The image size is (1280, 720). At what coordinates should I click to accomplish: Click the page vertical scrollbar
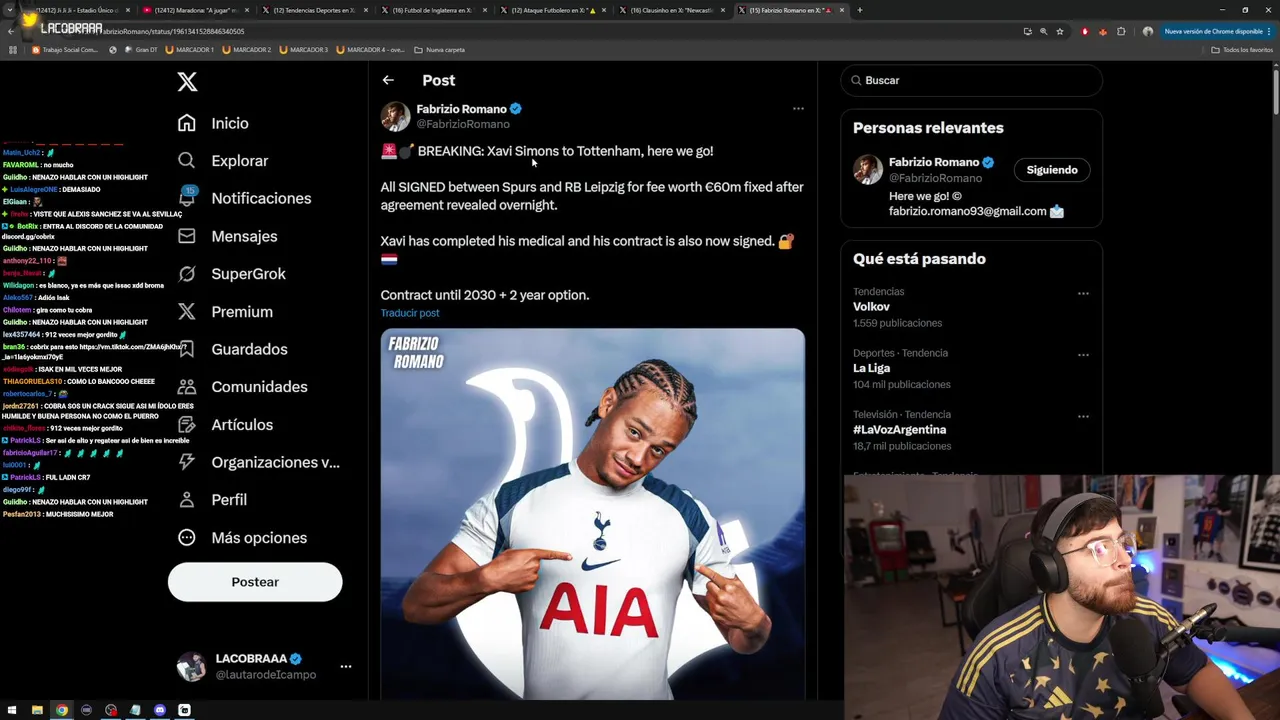tap(1275, 380)
